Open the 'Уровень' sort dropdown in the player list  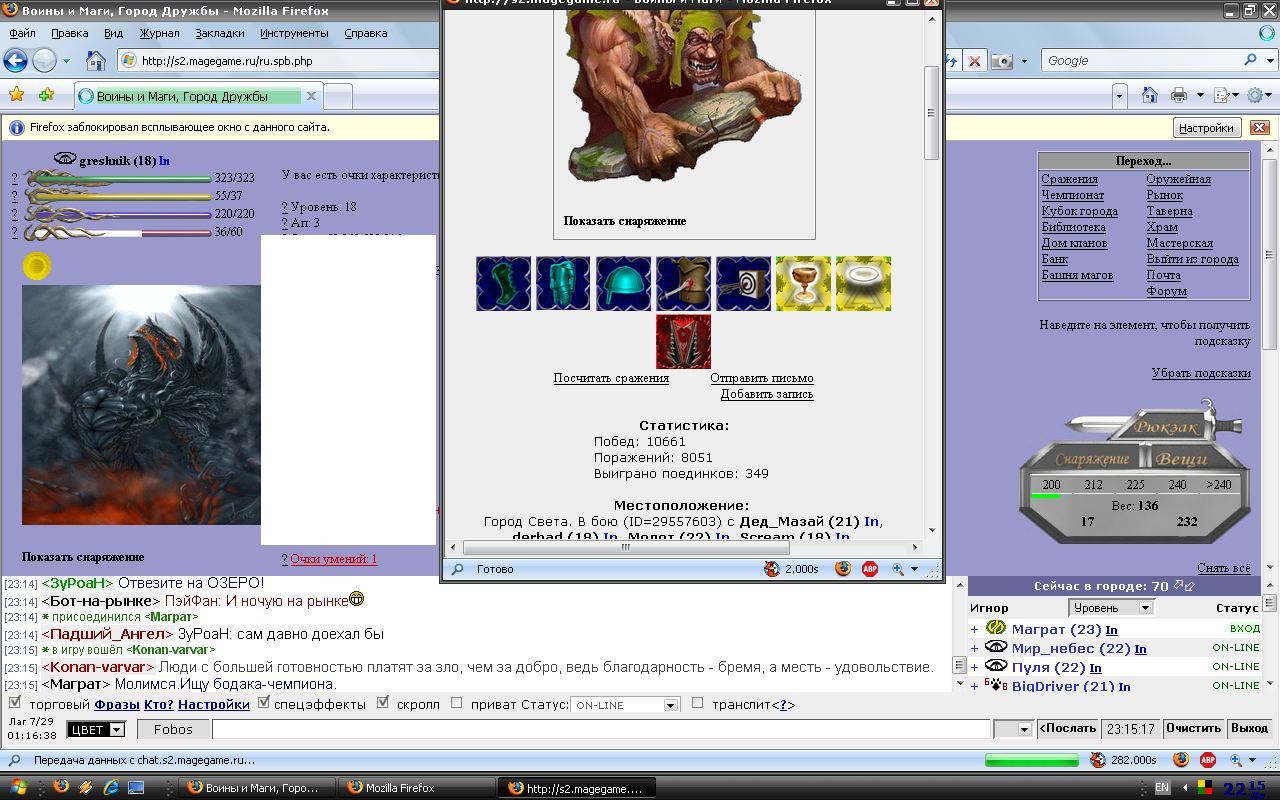(x=1111, y=607)
